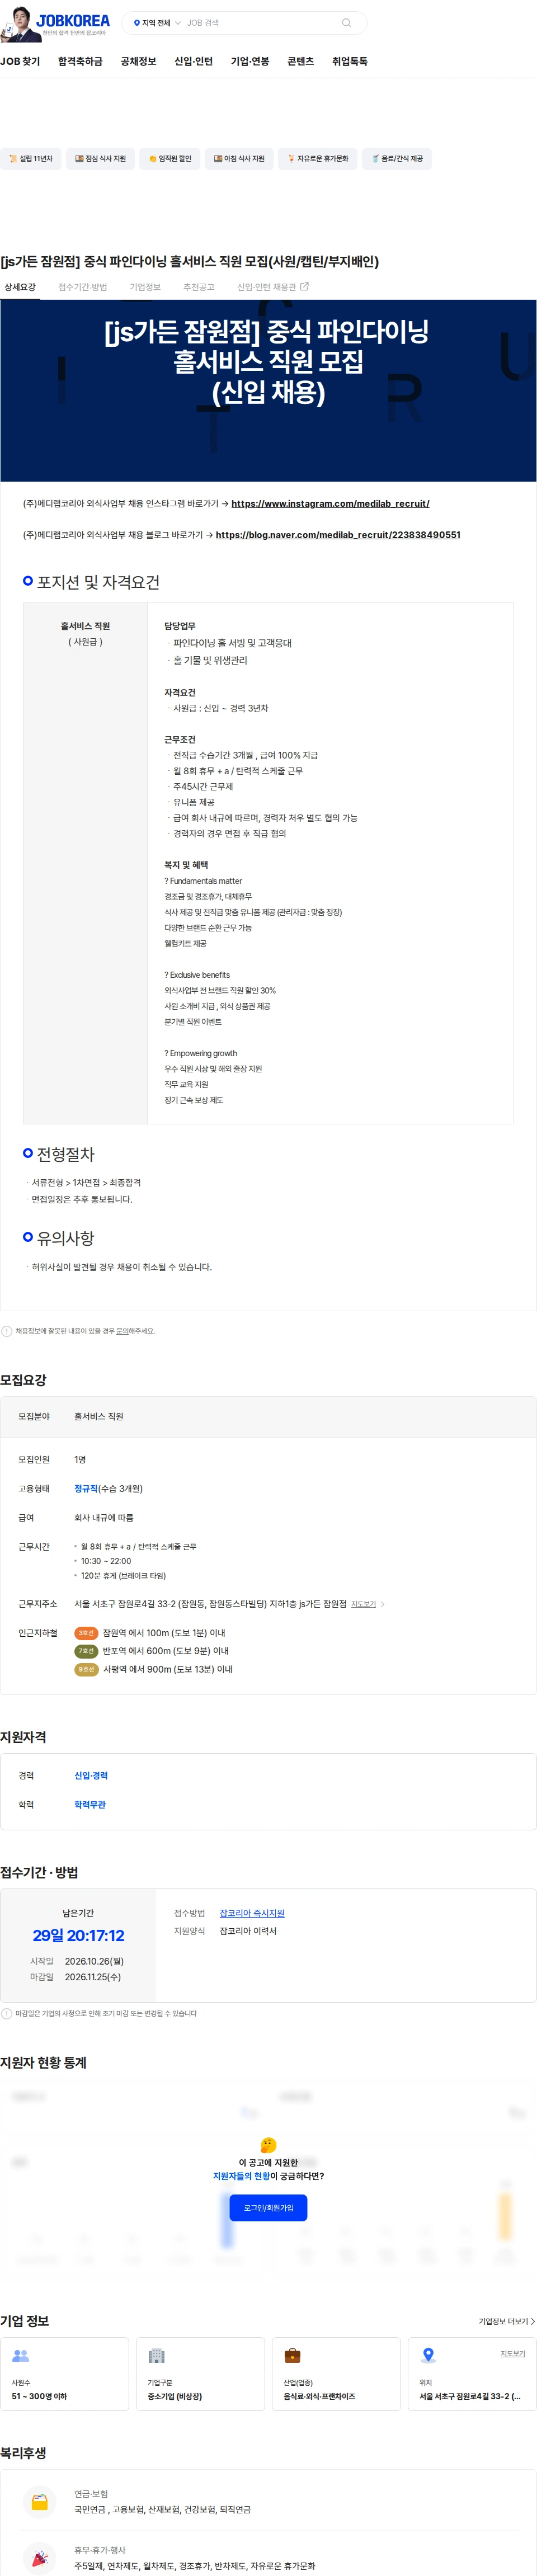Switch to the 접수기간·방법 tab
This screenshot has height=2576, width=537.
point(82,288)
